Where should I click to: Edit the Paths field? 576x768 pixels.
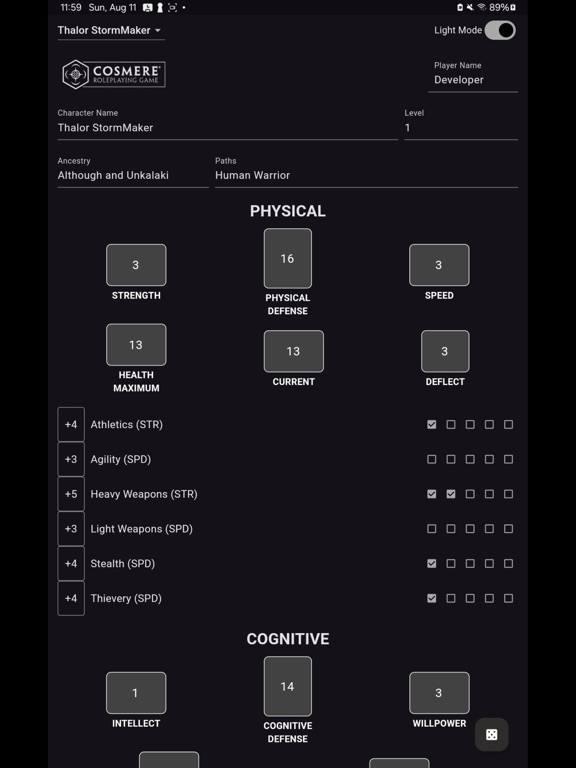(366, 172)
